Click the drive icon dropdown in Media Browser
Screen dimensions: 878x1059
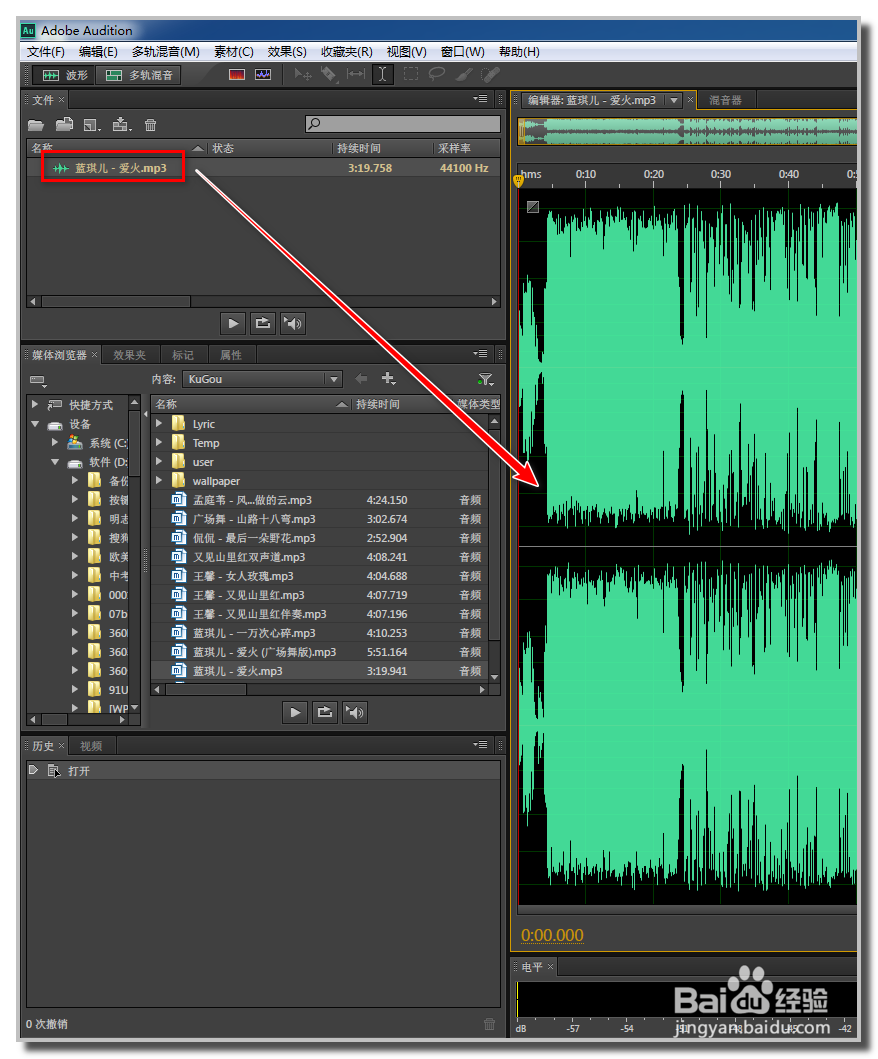tap(38, 382)
